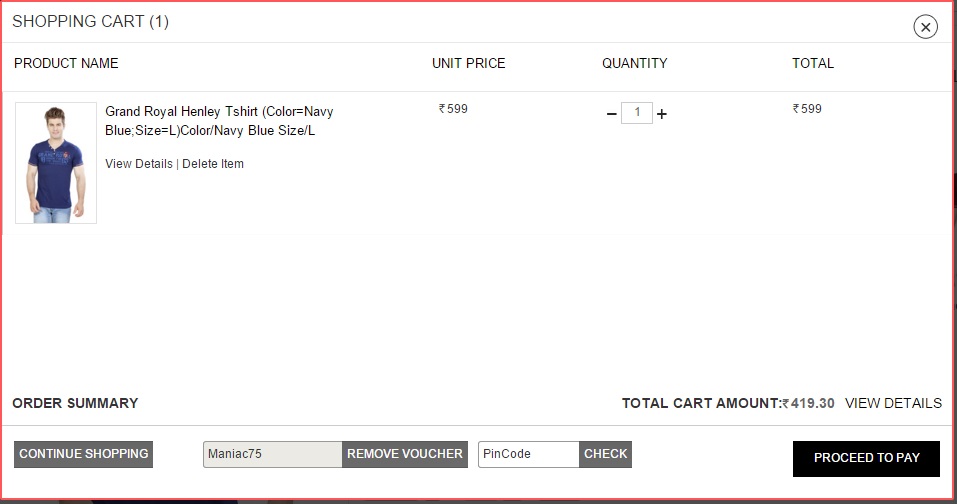The width and height of the screenshot is (957, 504).
Task: Click REMOVE VOUCHER button
Action: 405,454
